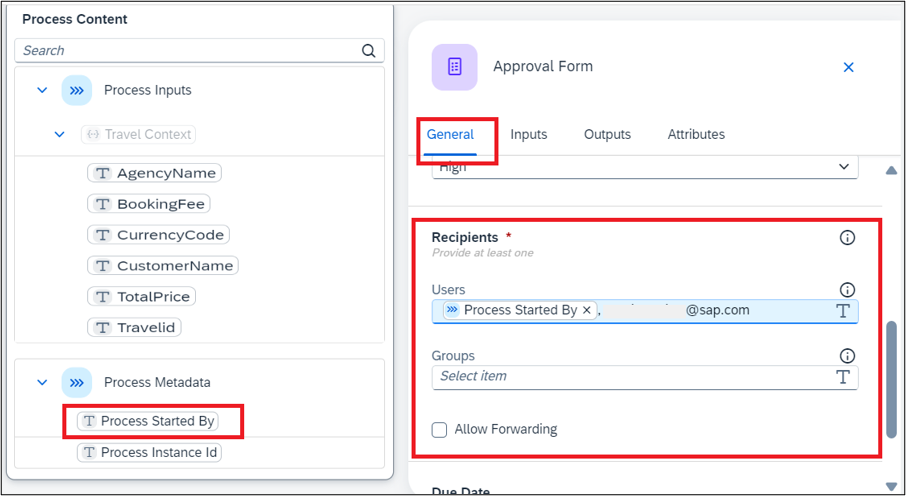The image size is (906, 496).
Task: Close the Approval Form panel
Action: tap(848, 68)
